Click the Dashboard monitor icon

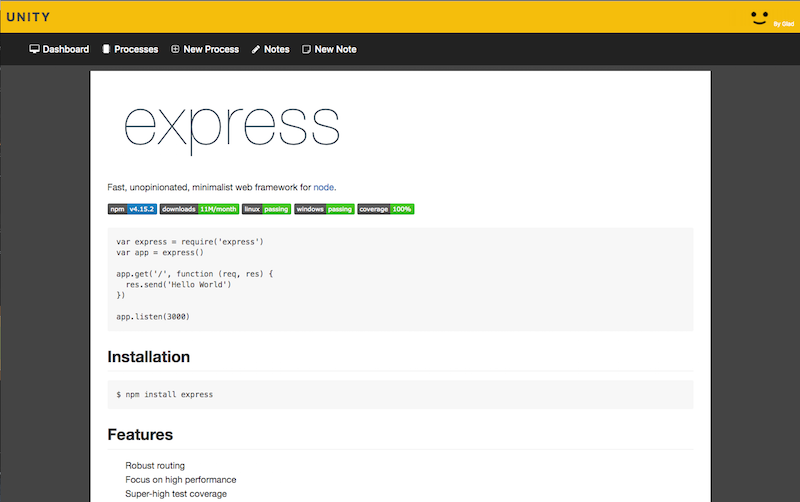pyautogui.click(x=34, y=49)
